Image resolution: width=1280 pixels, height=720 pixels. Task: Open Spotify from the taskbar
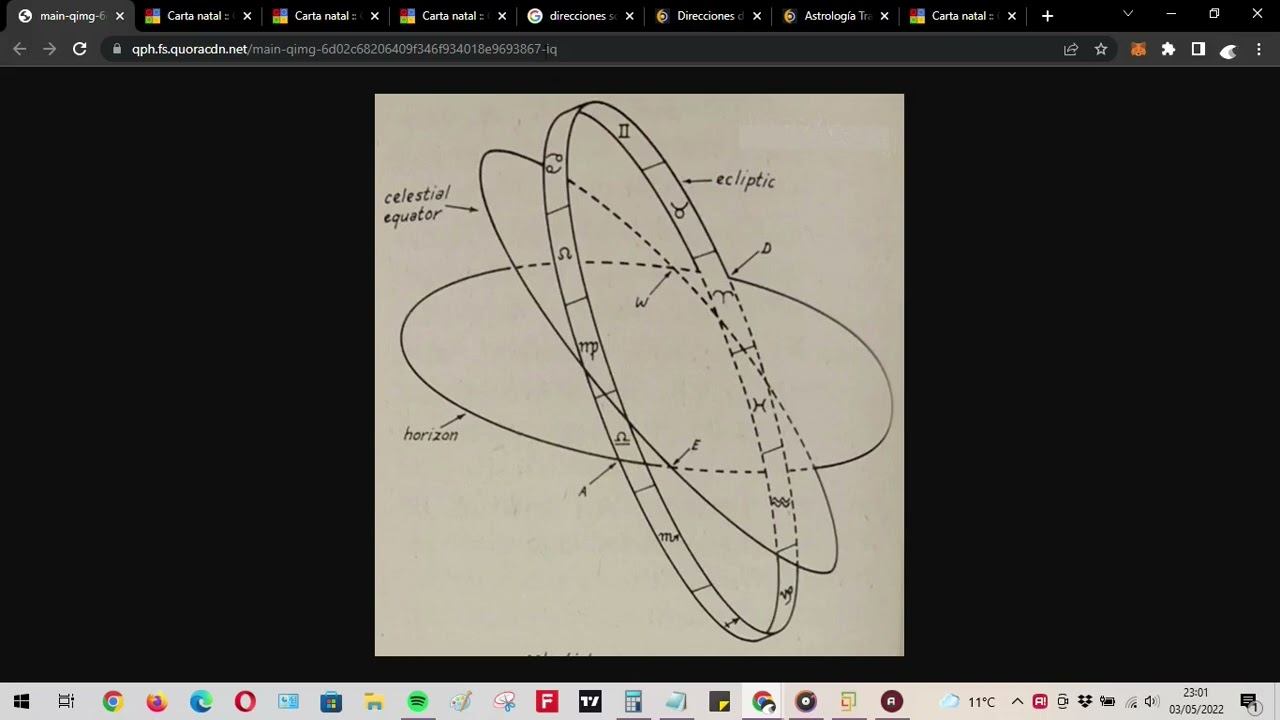418,702
